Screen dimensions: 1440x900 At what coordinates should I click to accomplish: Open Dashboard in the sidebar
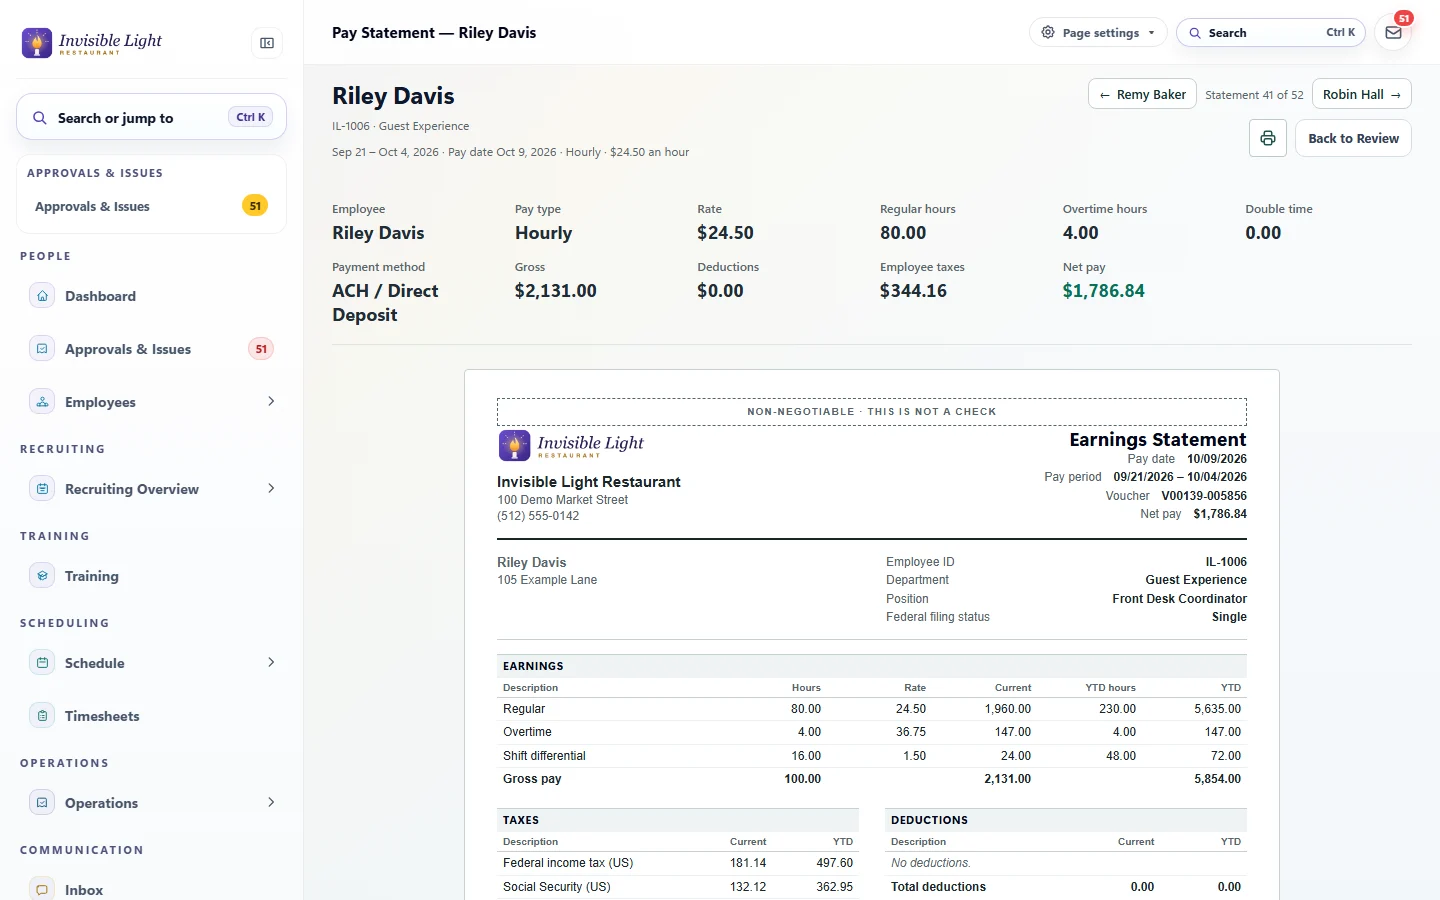152,296
